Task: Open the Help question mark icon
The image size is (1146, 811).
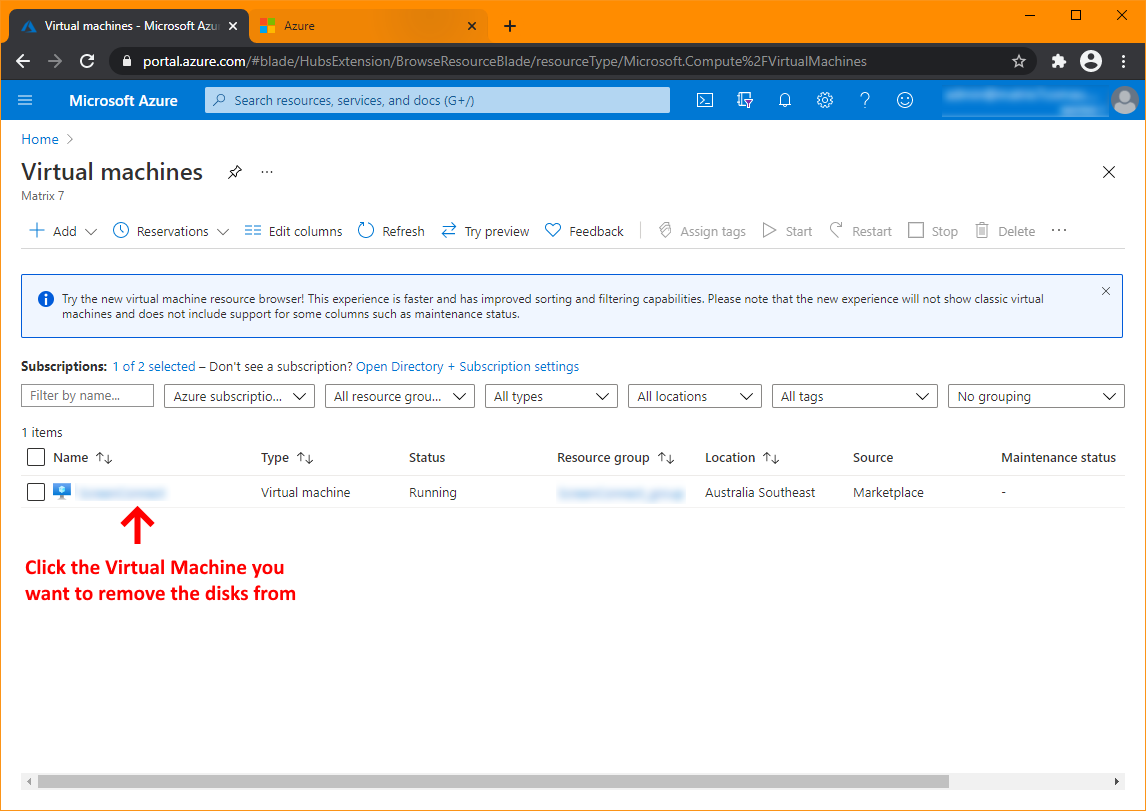Action: point(865,100)
